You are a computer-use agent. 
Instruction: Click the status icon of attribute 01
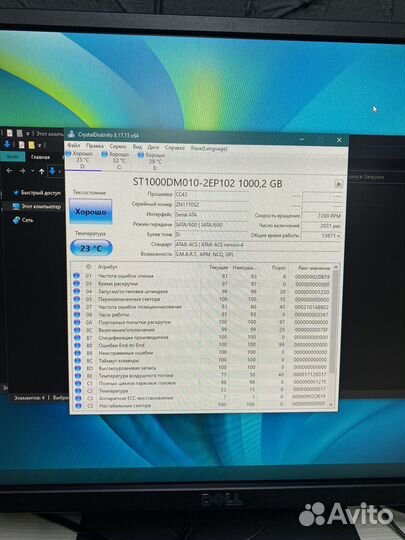pos(77,276)
